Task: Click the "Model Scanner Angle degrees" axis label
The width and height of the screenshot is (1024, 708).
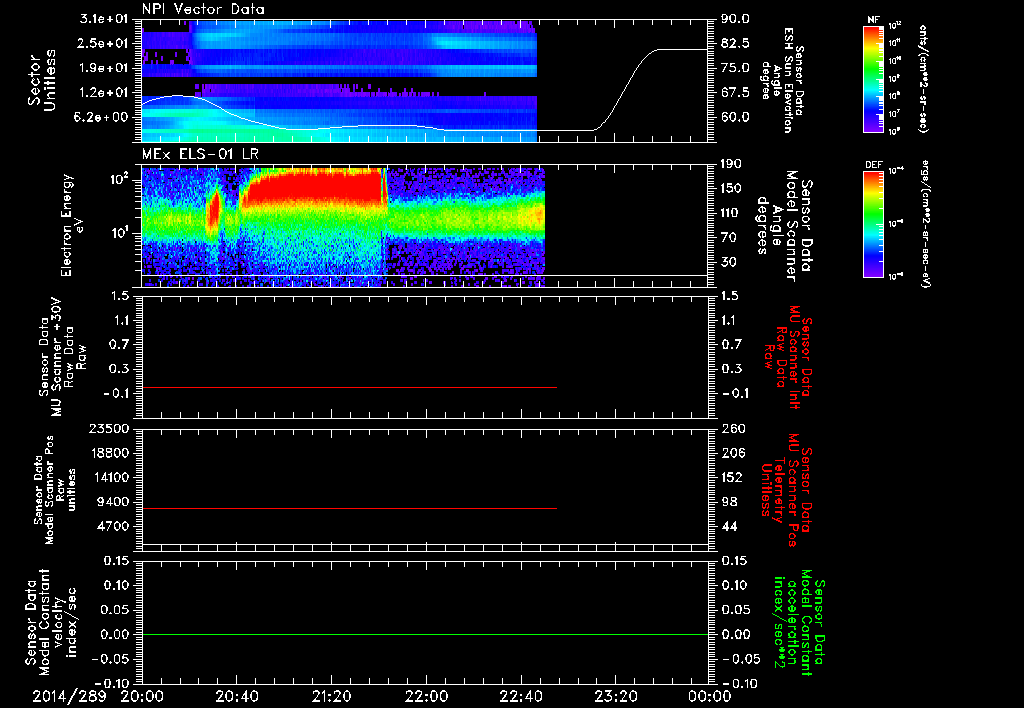Action: (784, 226)
